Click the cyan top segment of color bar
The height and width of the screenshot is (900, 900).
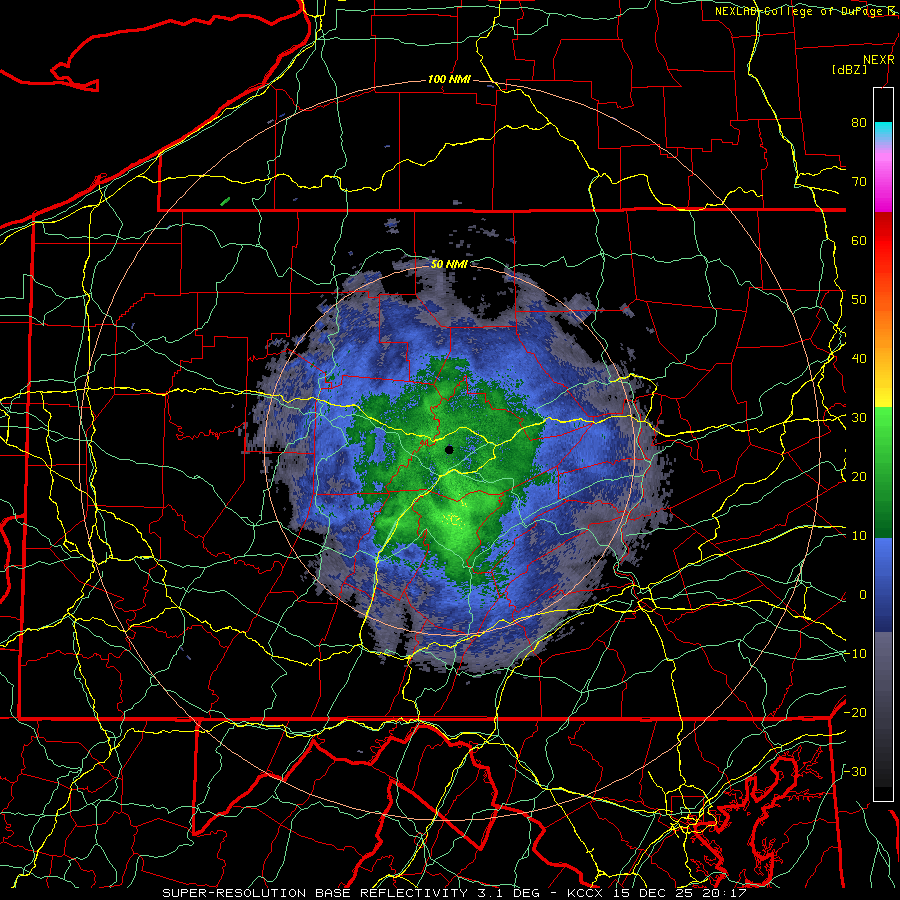tap(883, 131)
